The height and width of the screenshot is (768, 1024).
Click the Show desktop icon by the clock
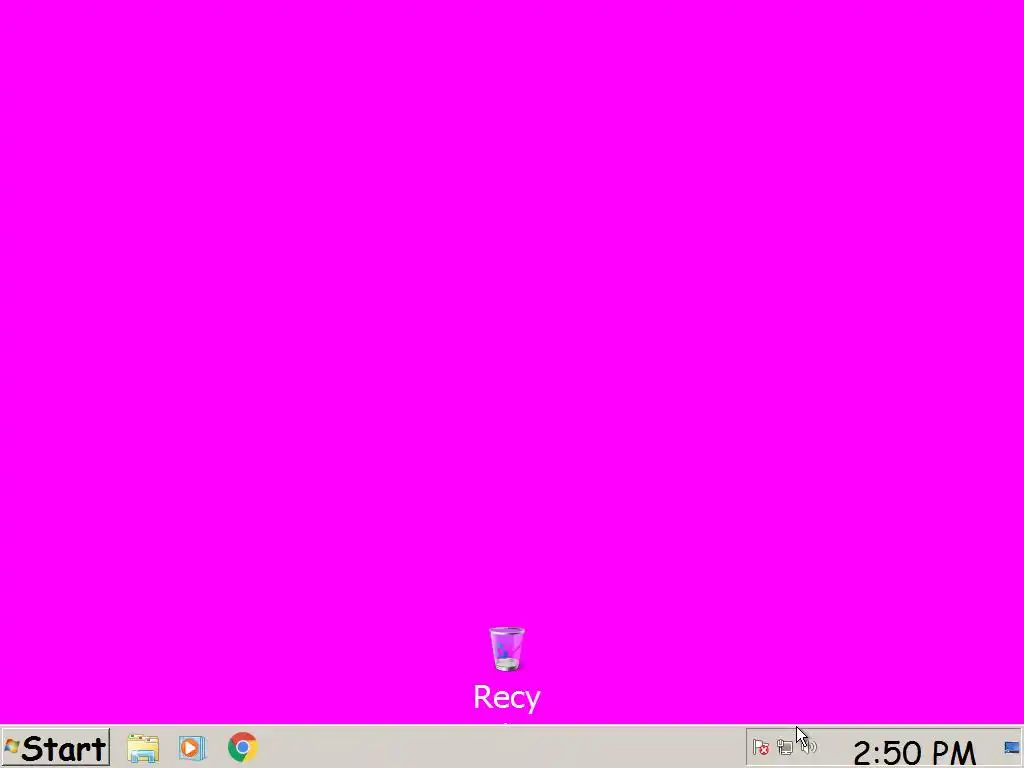[x=1011, y=747]
